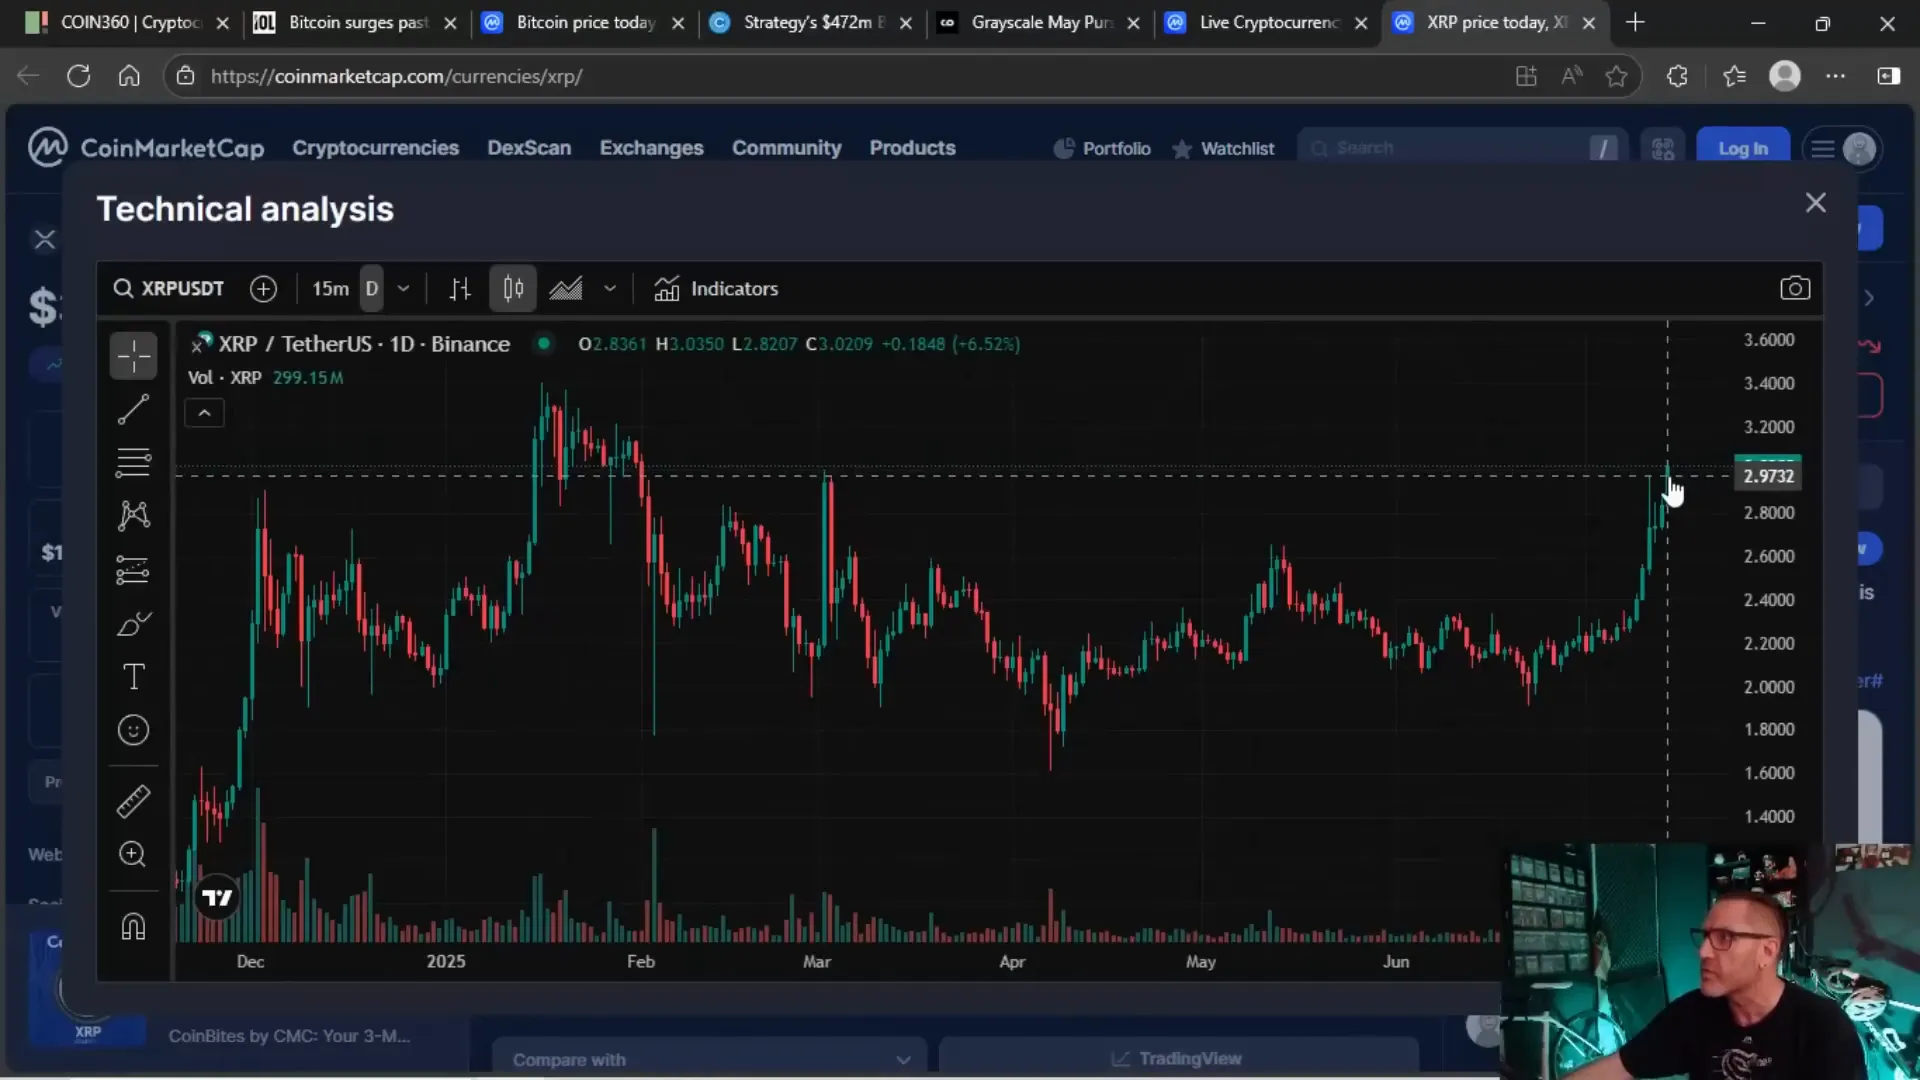1920x1080 pixels.
Task: Open the read aloud option
Action: 1572,76
